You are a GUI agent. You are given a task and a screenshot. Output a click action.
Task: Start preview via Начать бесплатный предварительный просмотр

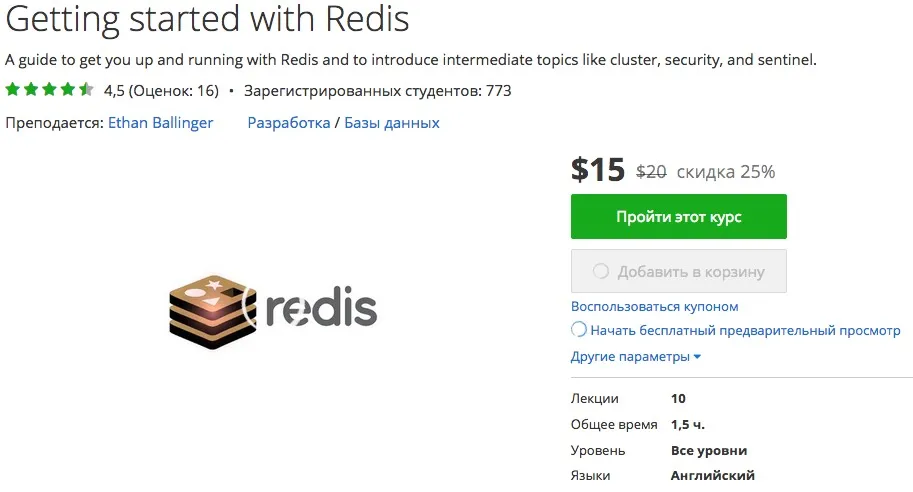click(x=745, y=330)
